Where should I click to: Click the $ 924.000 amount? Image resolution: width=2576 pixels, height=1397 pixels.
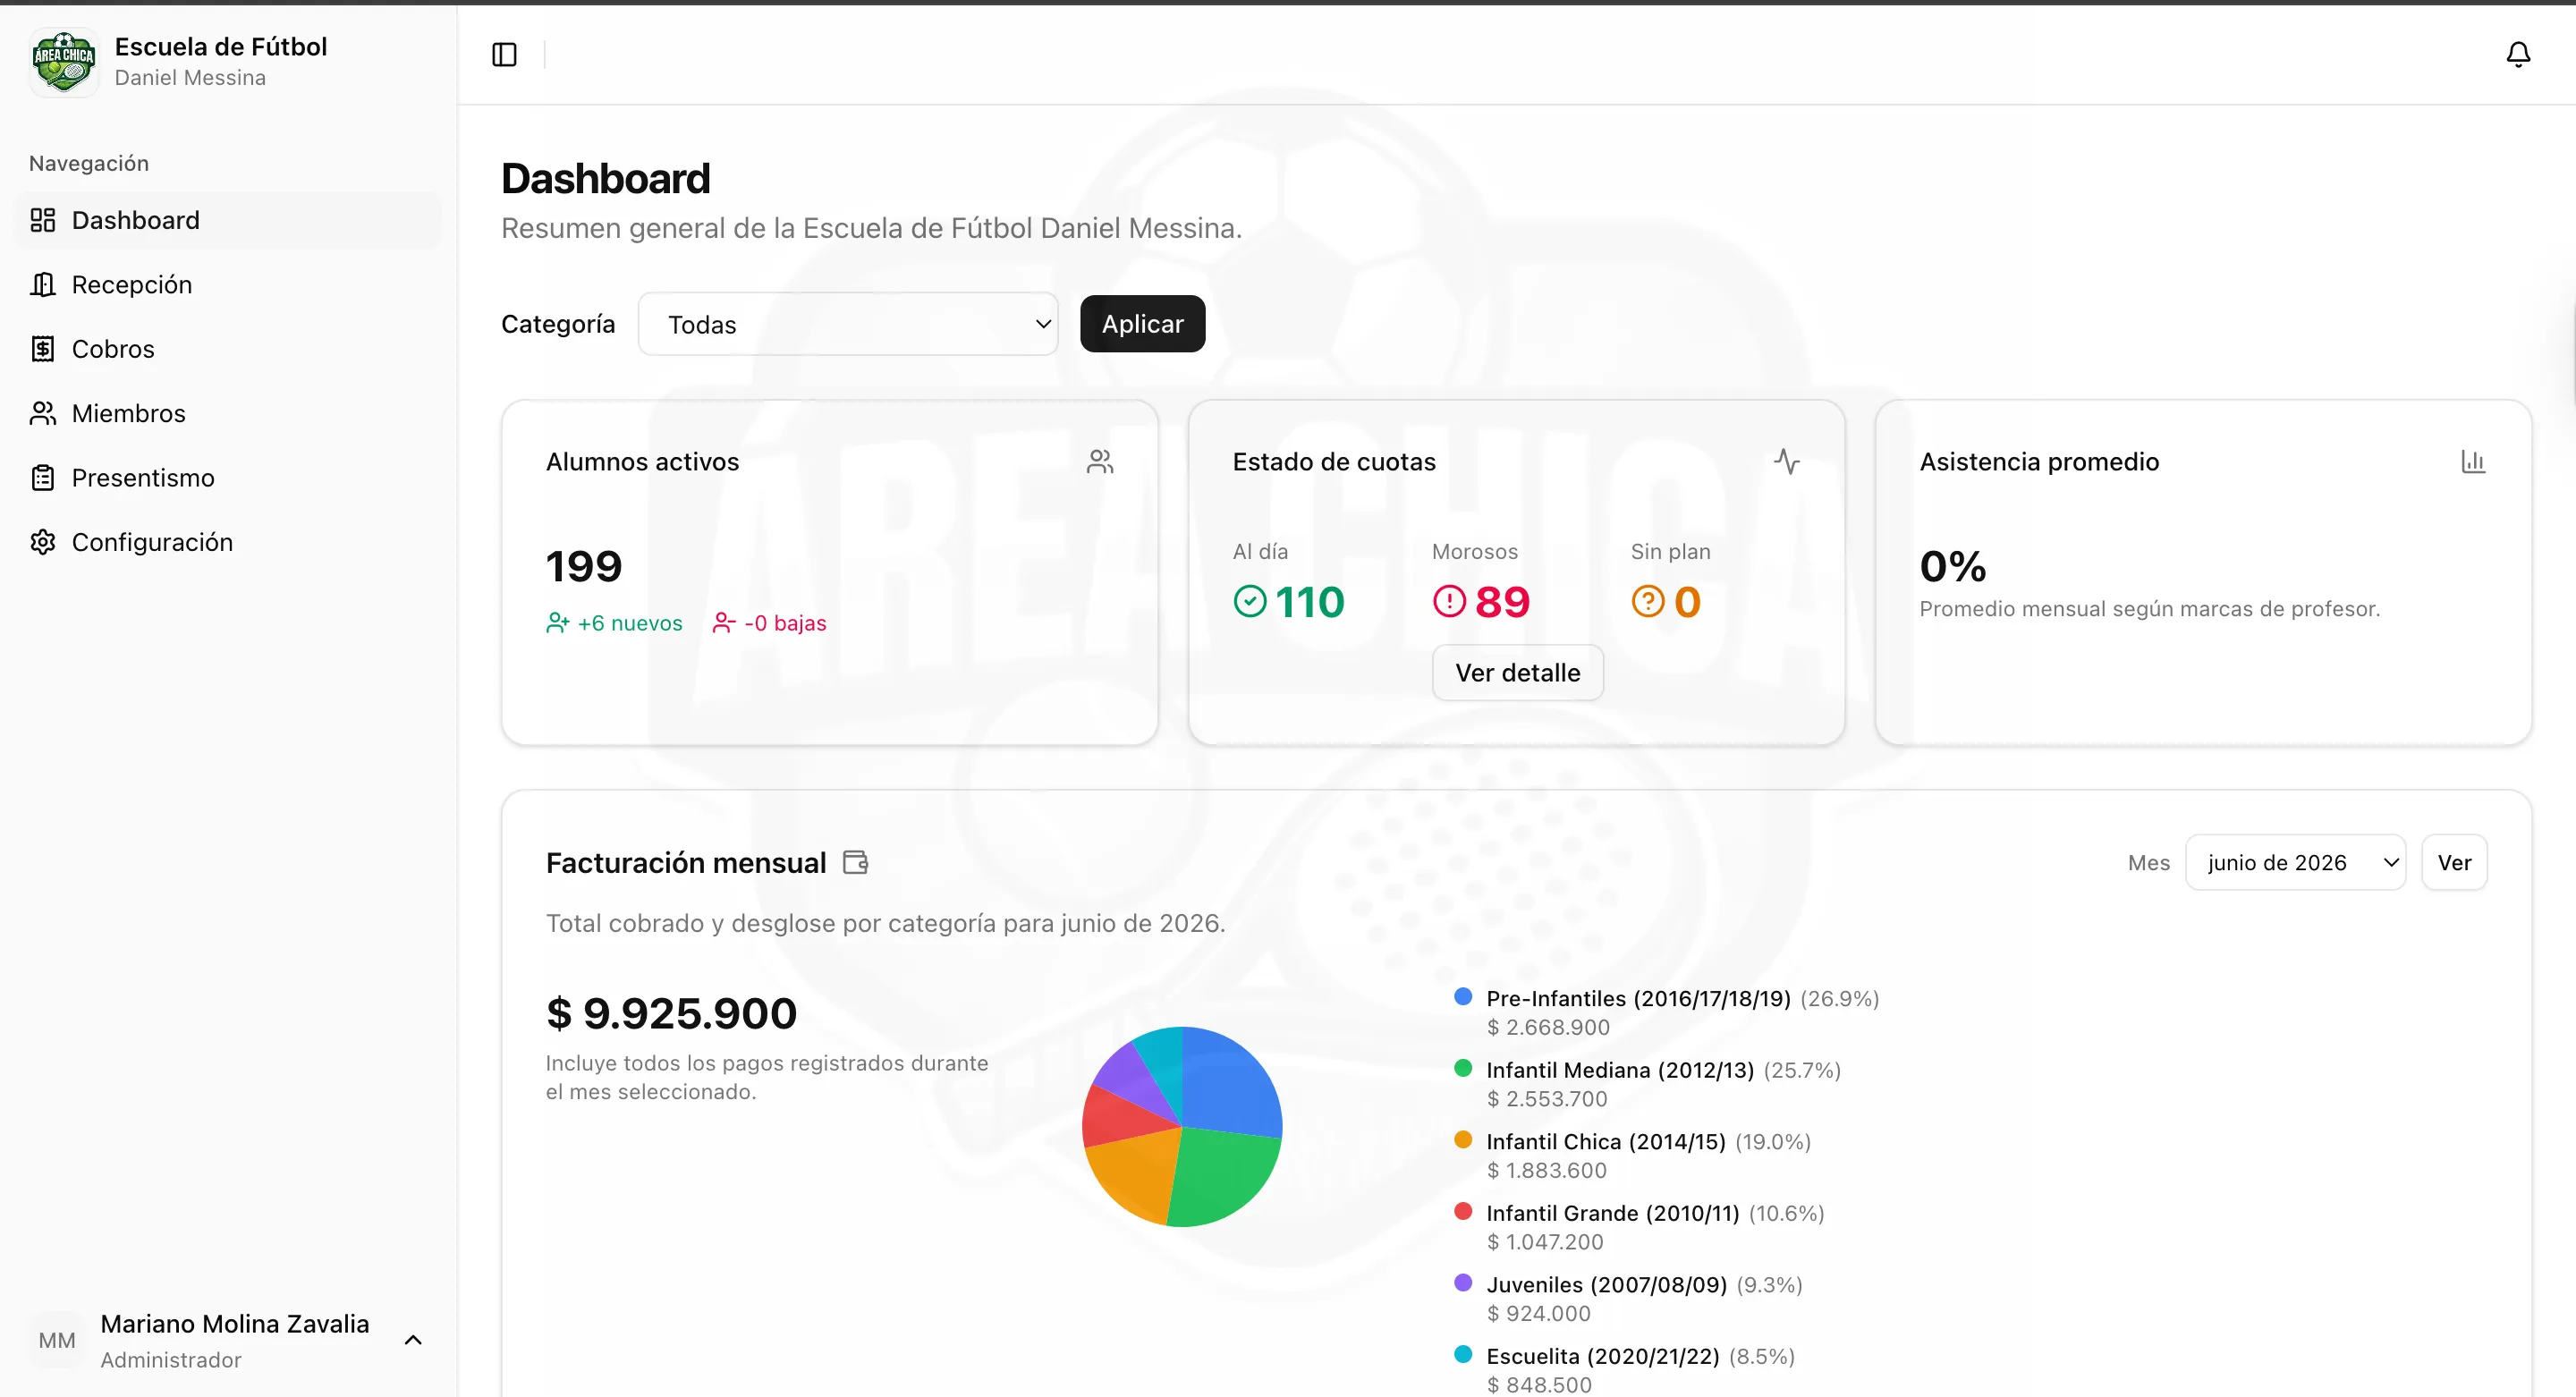[x=1538, y=1313]
